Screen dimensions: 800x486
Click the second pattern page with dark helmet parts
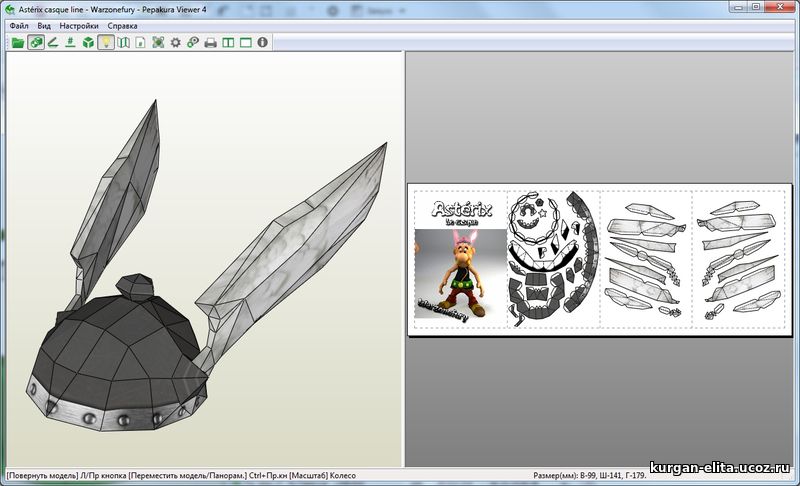click(x=553, y=259)
